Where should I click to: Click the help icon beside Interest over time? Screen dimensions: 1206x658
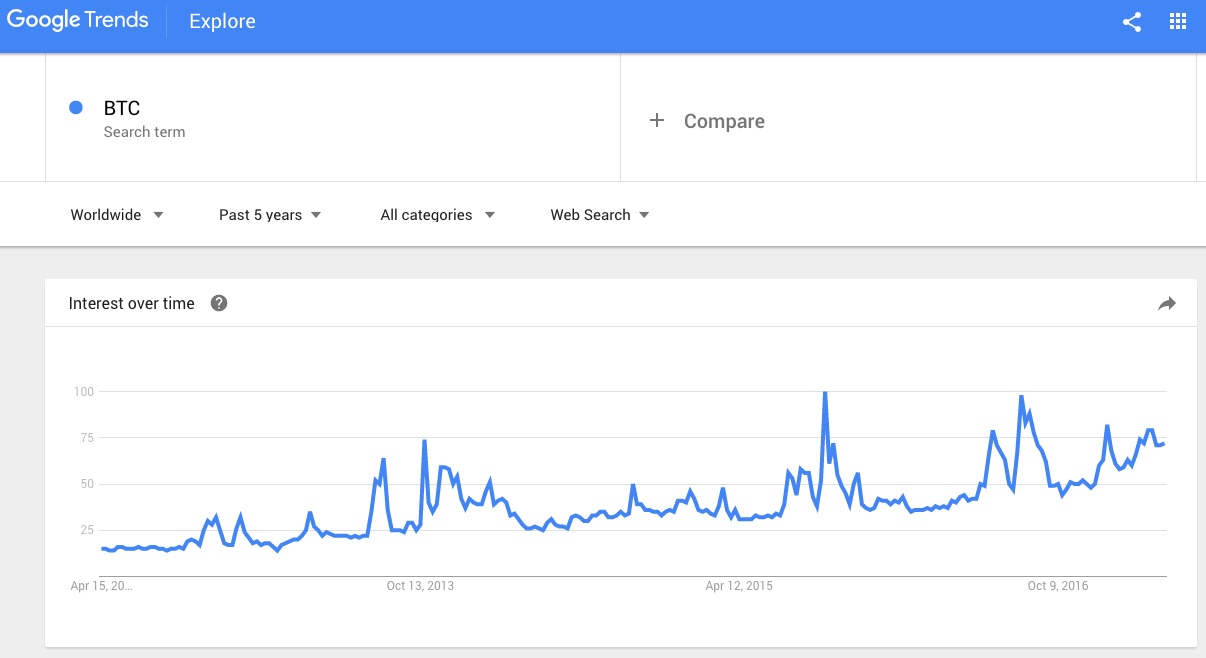(219, 303)
